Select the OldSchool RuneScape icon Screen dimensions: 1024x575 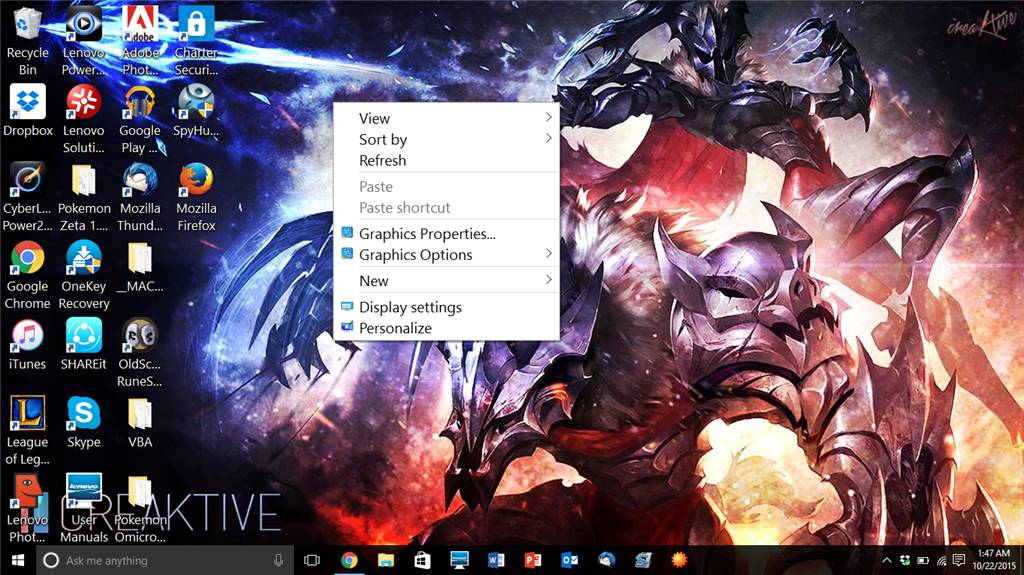(x=140, y=353)
